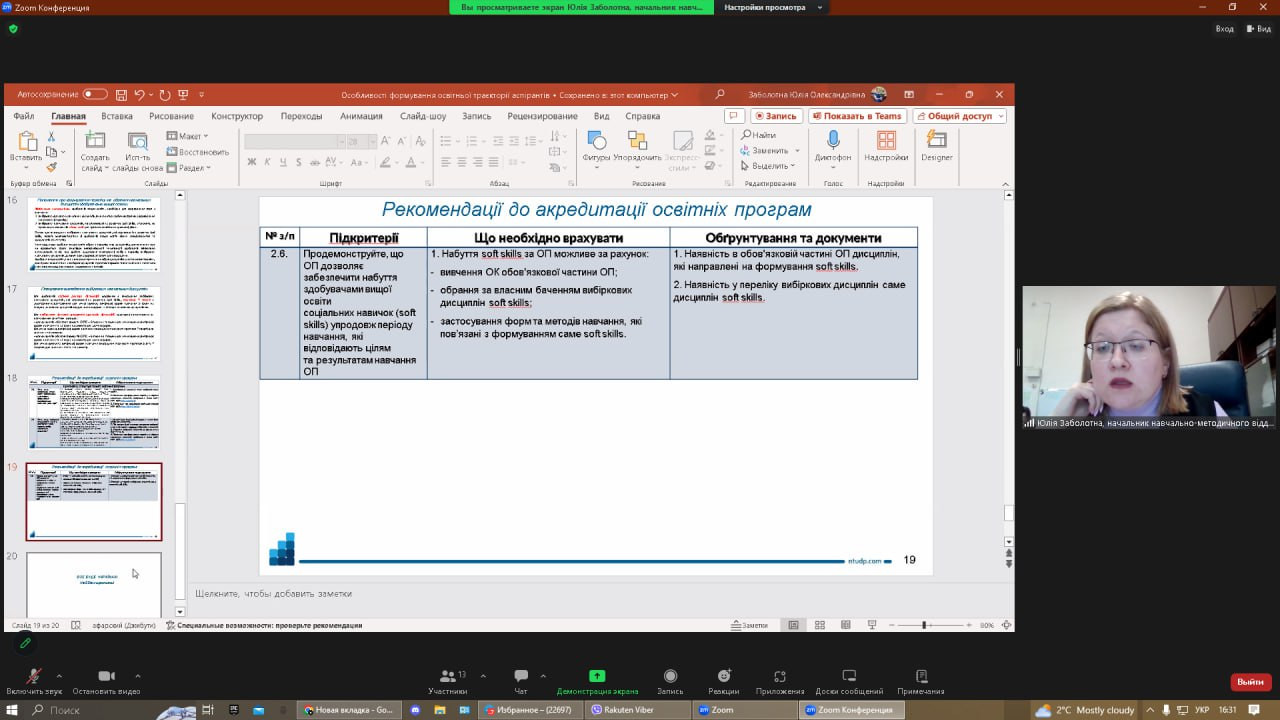Click the Zoom Reactions icon
1280x720 pixels.
pyautogui.click(x=723, y=677)
